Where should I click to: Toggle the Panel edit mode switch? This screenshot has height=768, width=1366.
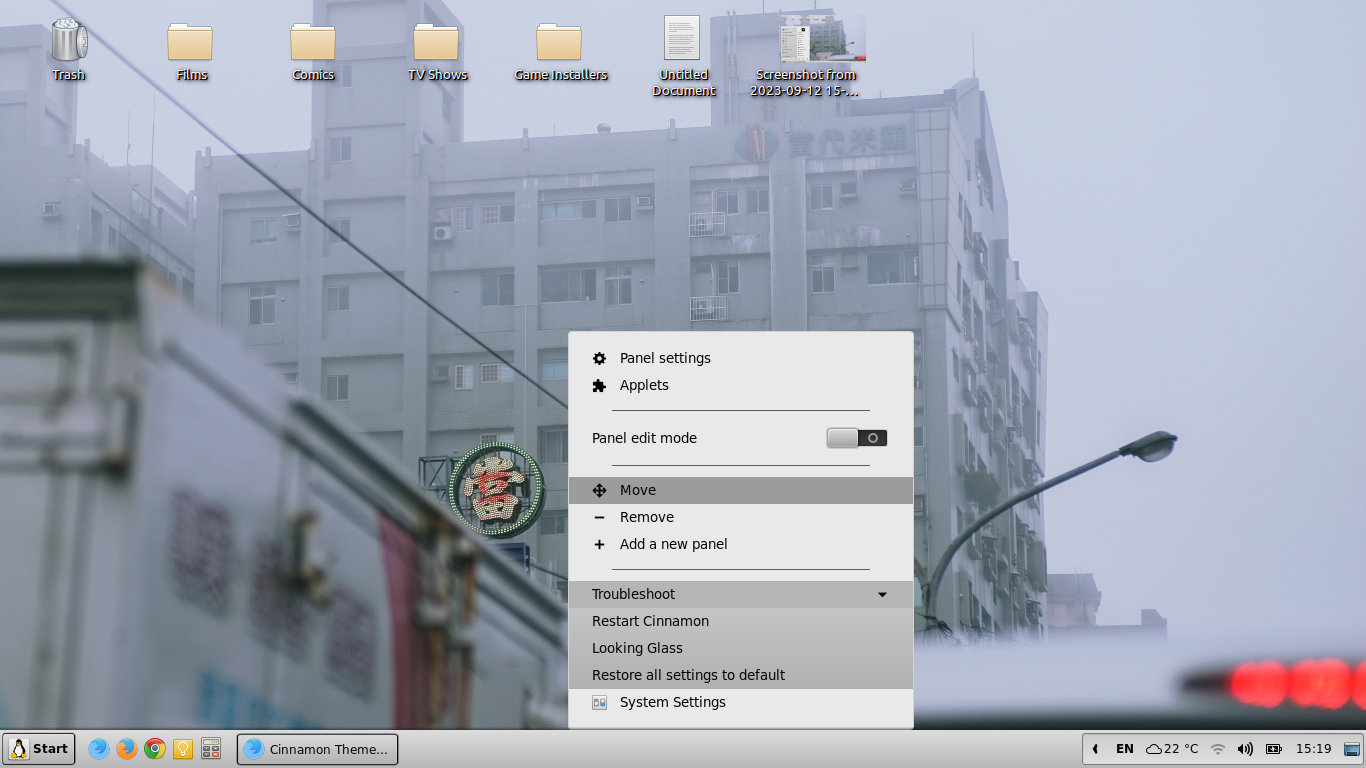pos(857,438)
